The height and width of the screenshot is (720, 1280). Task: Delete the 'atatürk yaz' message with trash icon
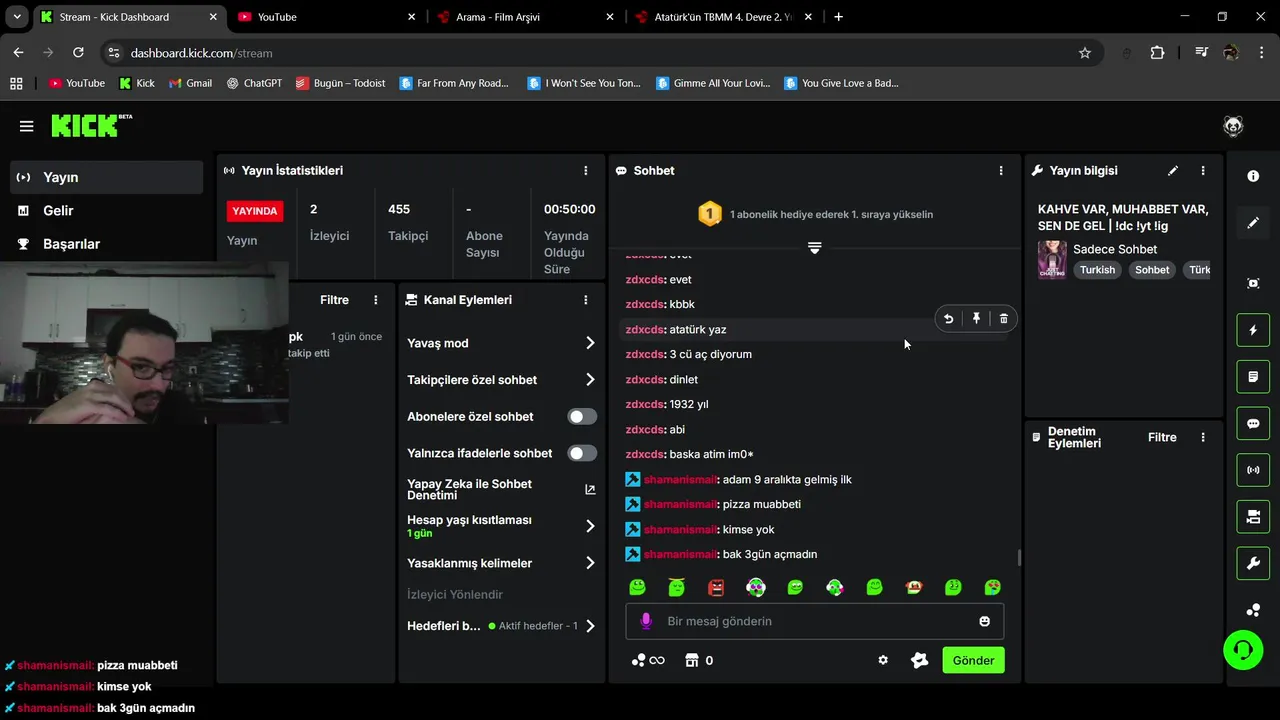pyautogui.click(x=1004, y=319)
